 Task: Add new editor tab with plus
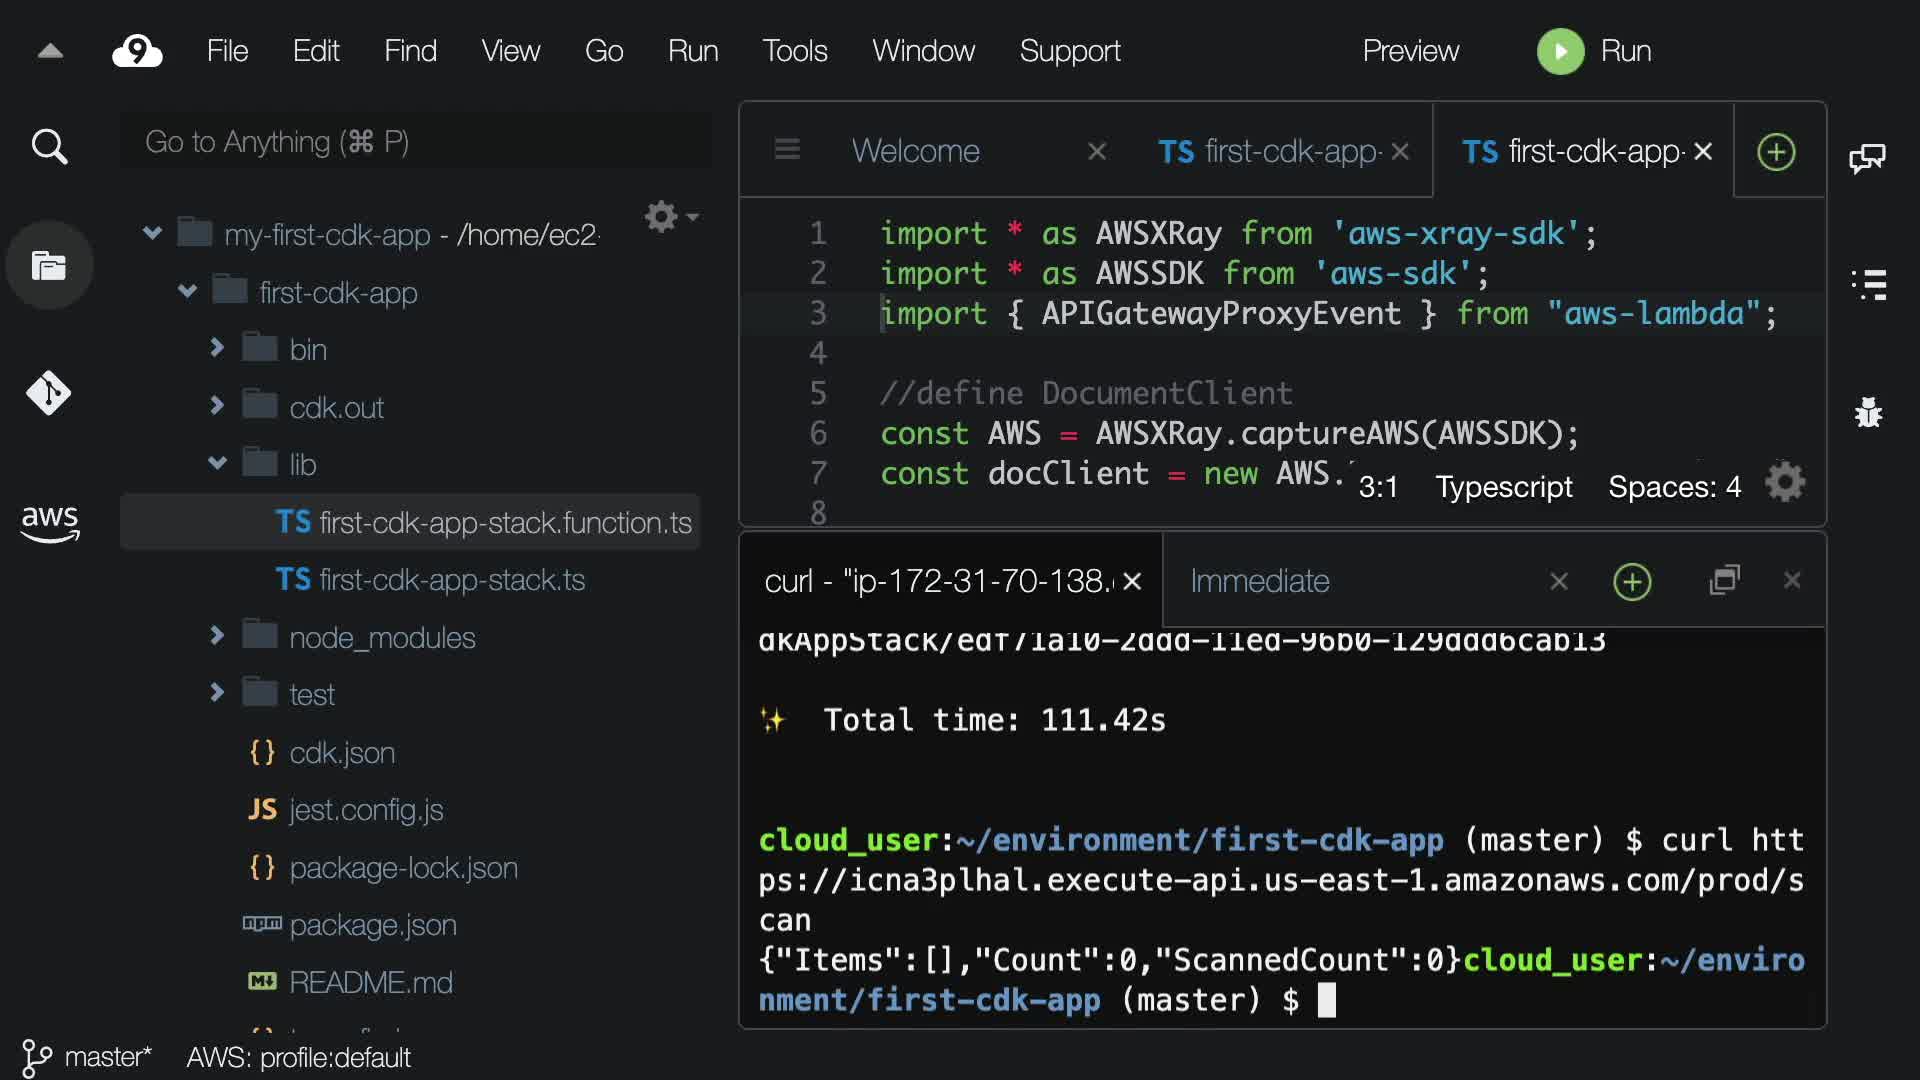pyautogui.click(x=1776, y=152)
